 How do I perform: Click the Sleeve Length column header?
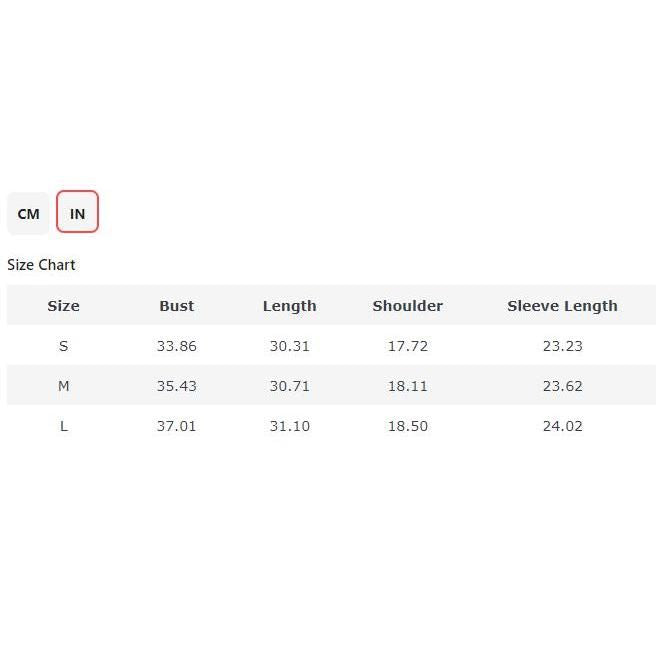[562, 306]
